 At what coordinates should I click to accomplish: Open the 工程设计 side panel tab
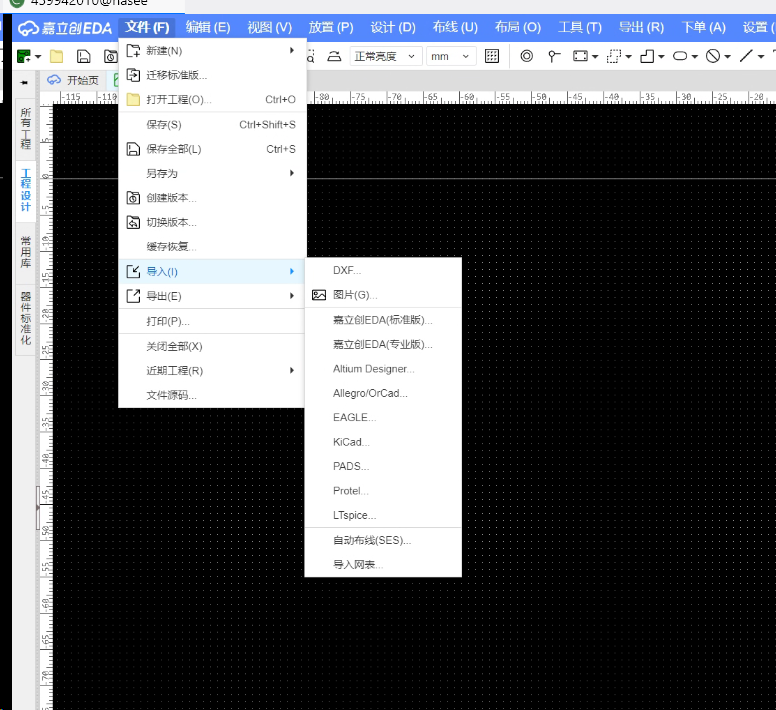26,190
